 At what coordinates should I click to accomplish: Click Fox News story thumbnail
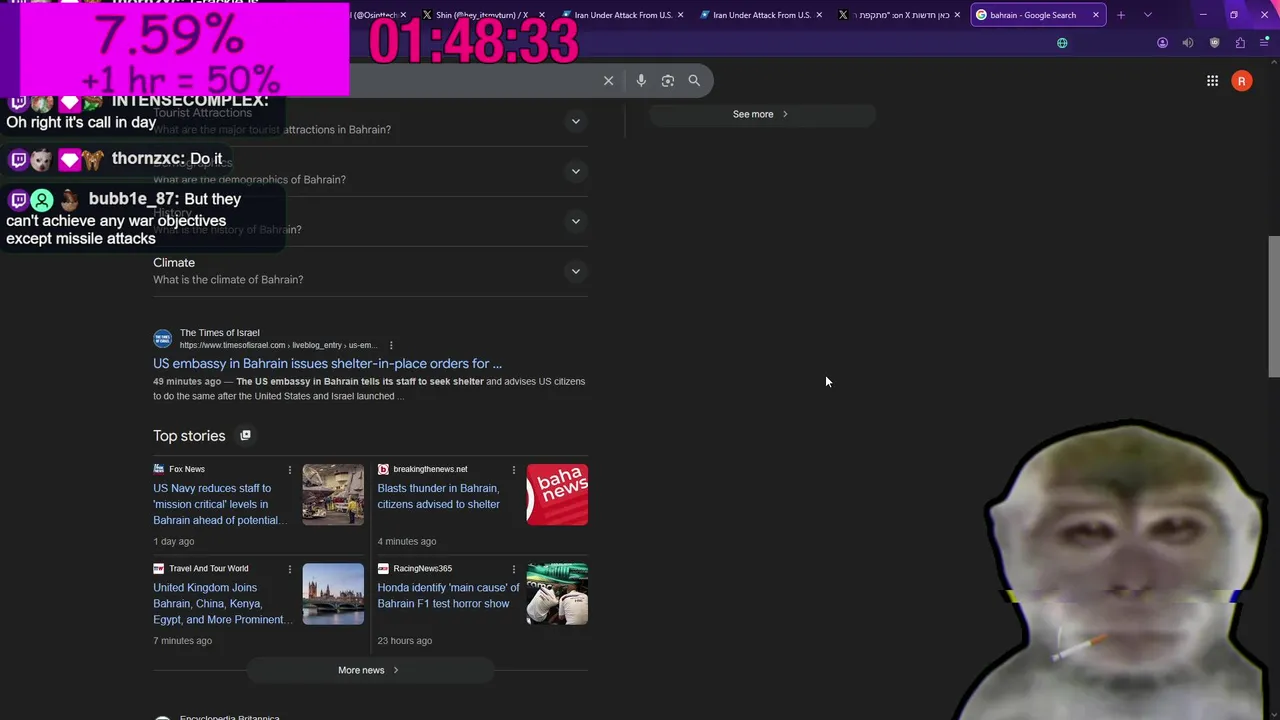333,494
